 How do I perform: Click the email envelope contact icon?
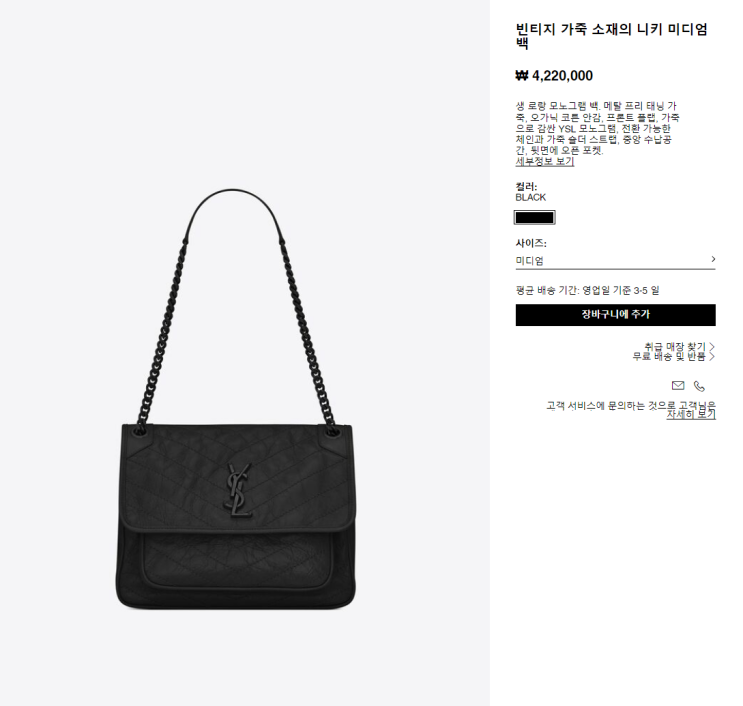(678, 385)
